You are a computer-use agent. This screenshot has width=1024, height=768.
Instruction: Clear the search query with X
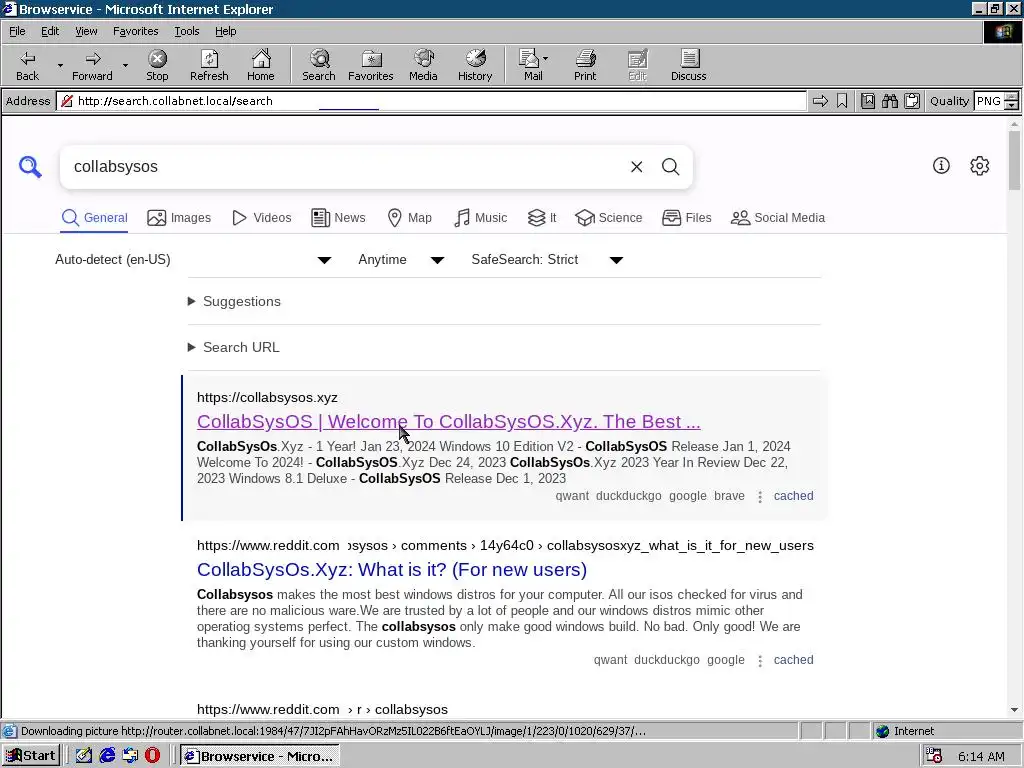(x=636, y=167)
